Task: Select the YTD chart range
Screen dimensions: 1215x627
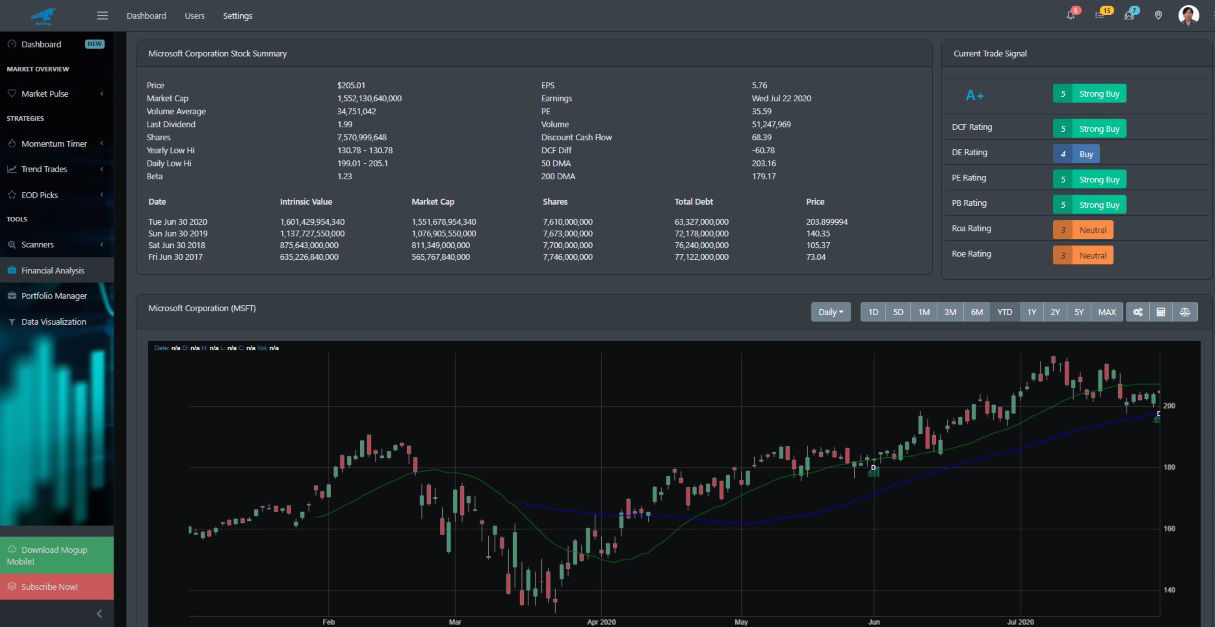Action: click(x=1005, y=312)
